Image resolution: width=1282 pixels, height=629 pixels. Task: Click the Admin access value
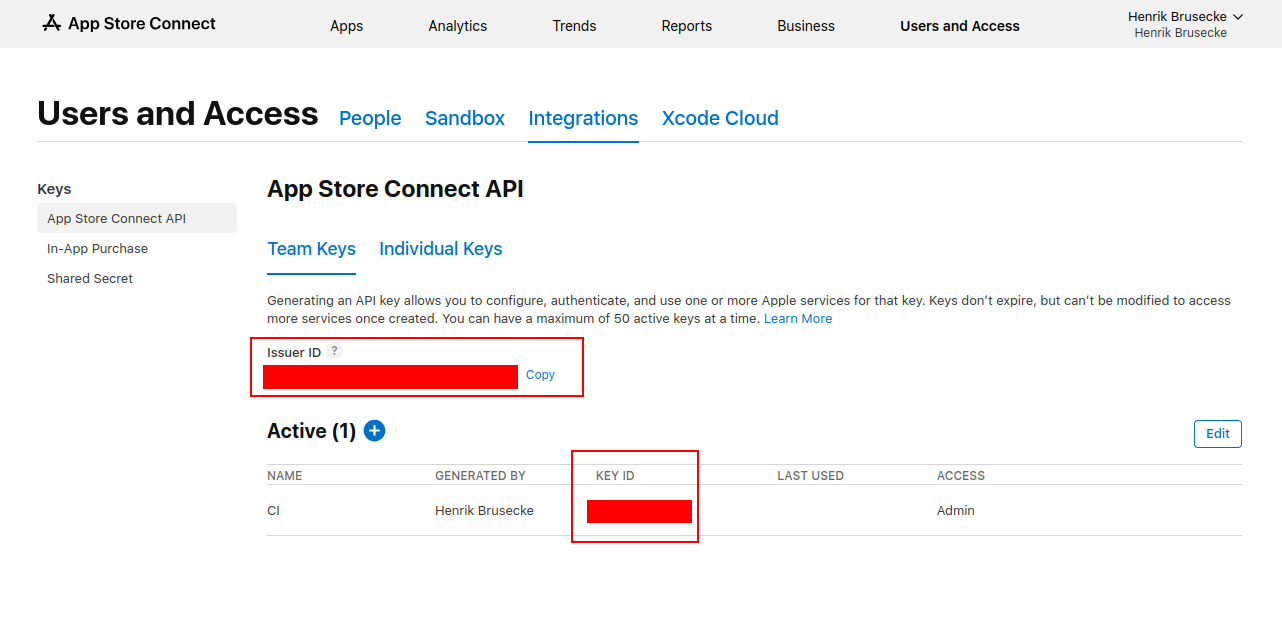pyautogui.click(x=956, y=510)
